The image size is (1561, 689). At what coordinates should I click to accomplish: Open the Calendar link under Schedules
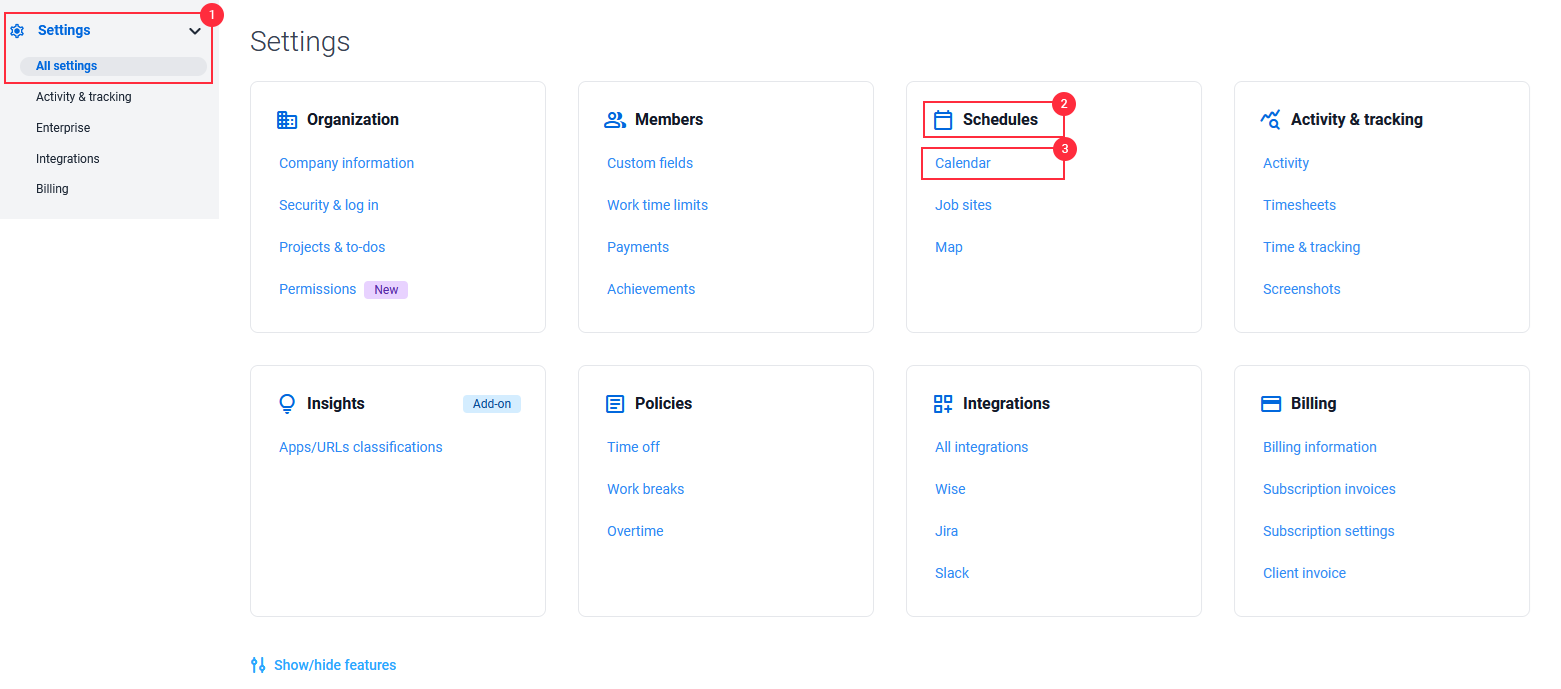pyautogui.click(x=963, y=163)
